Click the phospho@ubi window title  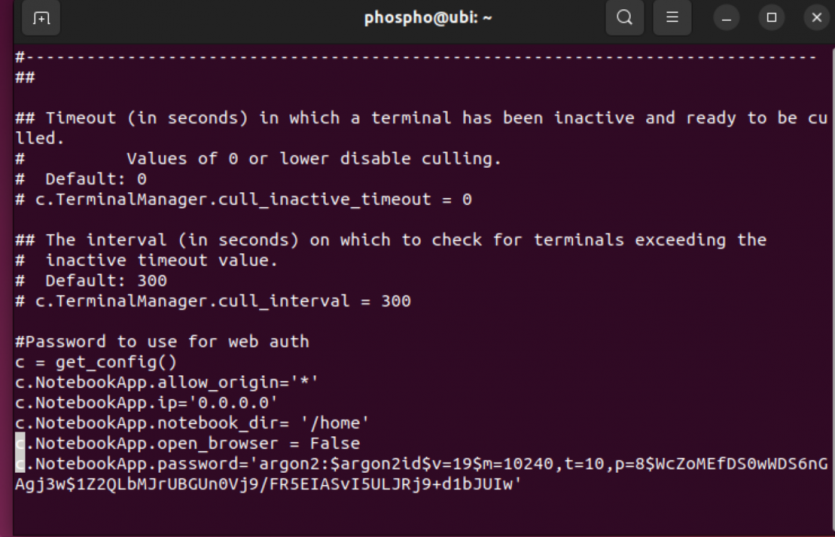[x=428, y=18]
